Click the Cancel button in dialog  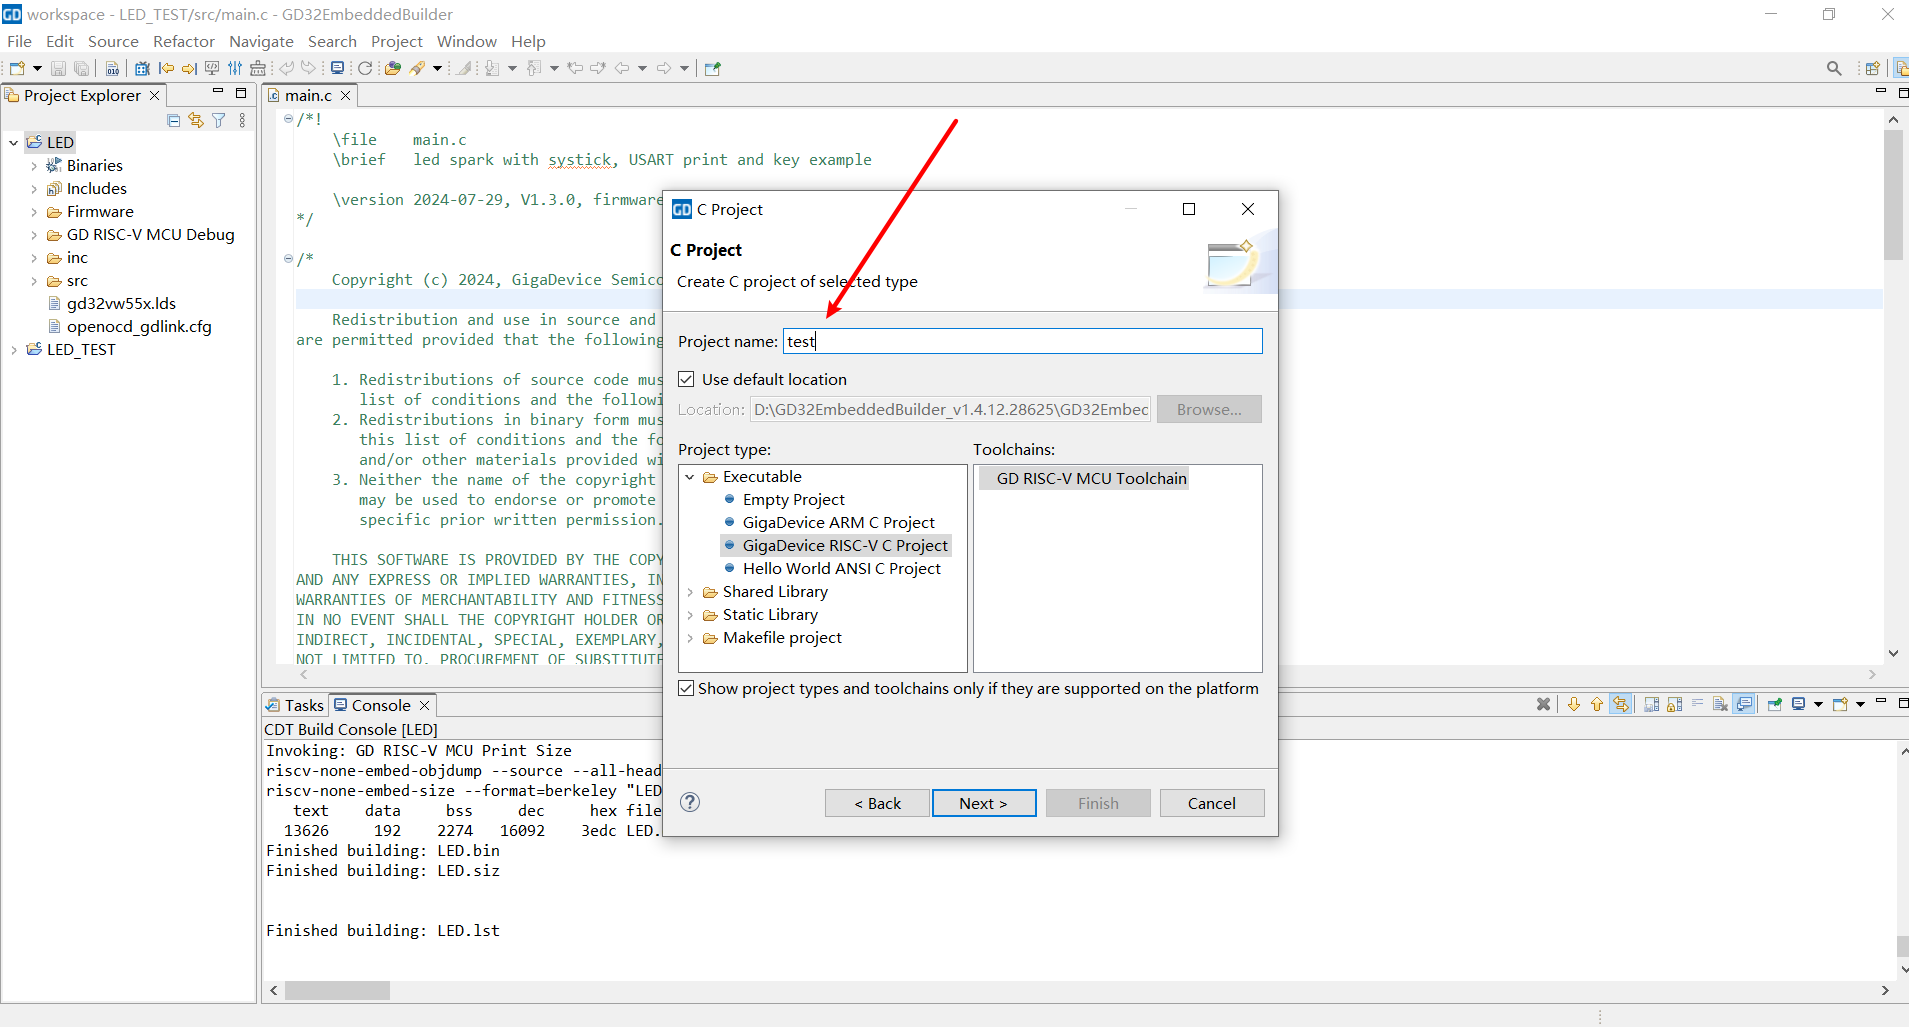pyautogui.click(x=1211, y=803)
